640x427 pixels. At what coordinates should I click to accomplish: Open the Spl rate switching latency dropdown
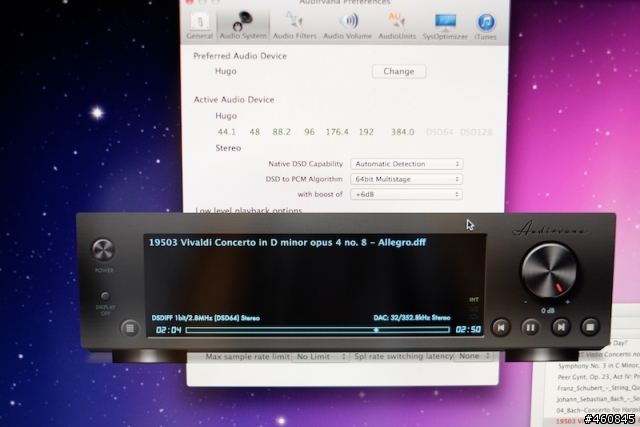click(473, 356)
